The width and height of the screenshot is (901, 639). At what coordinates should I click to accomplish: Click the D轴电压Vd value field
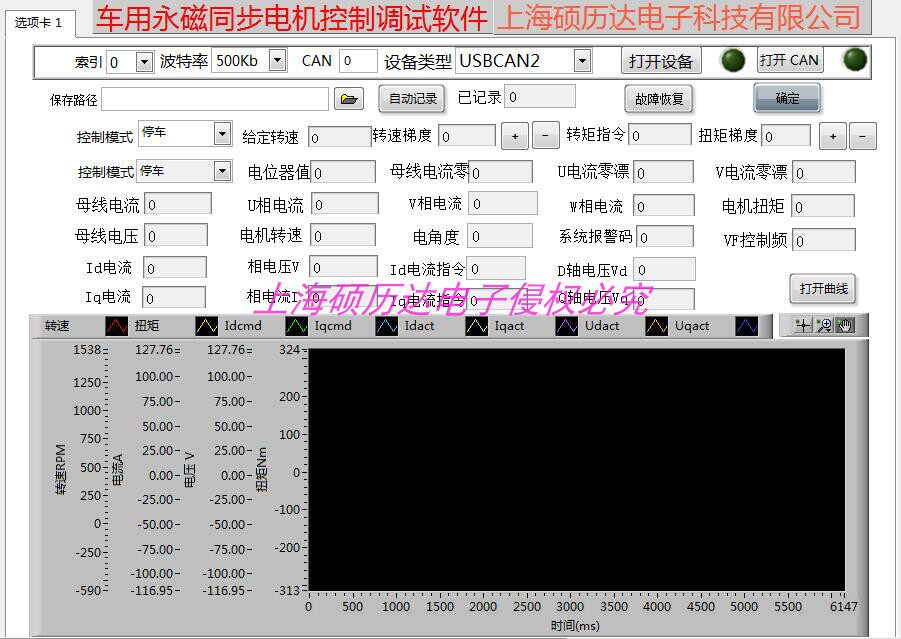665,269
